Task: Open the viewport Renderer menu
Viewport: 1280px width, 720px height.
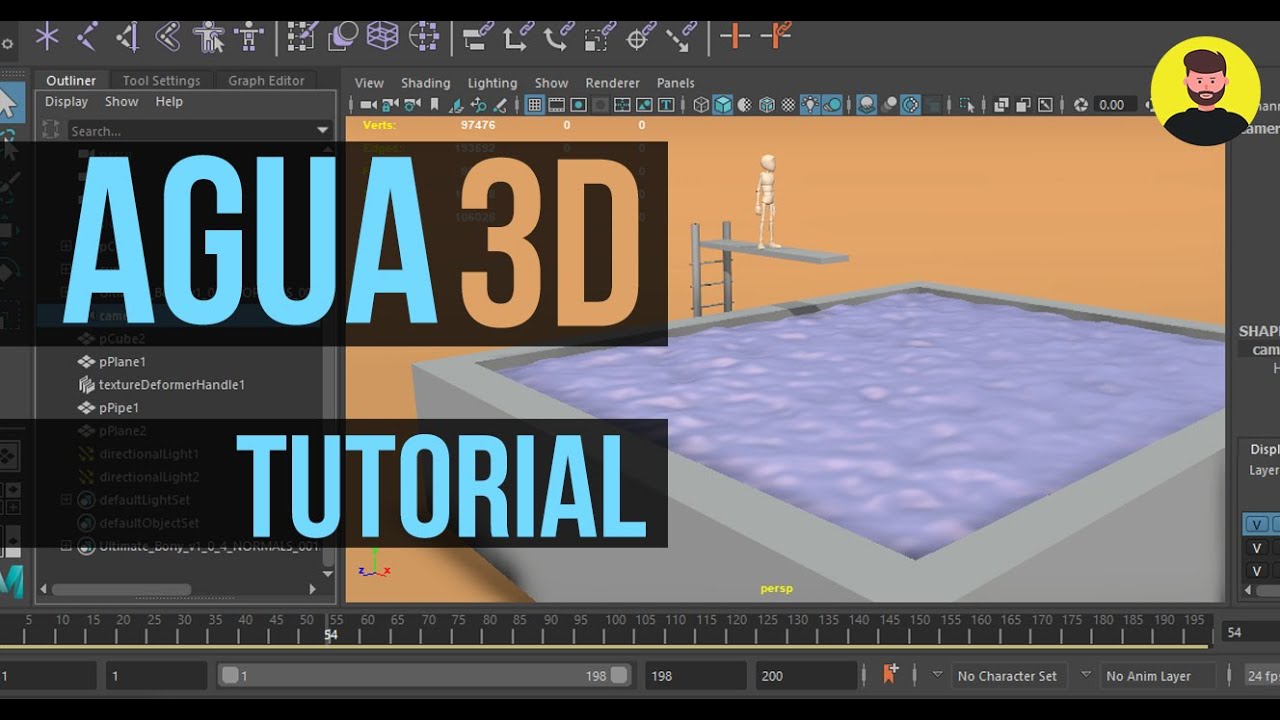Action: point(612,83)
